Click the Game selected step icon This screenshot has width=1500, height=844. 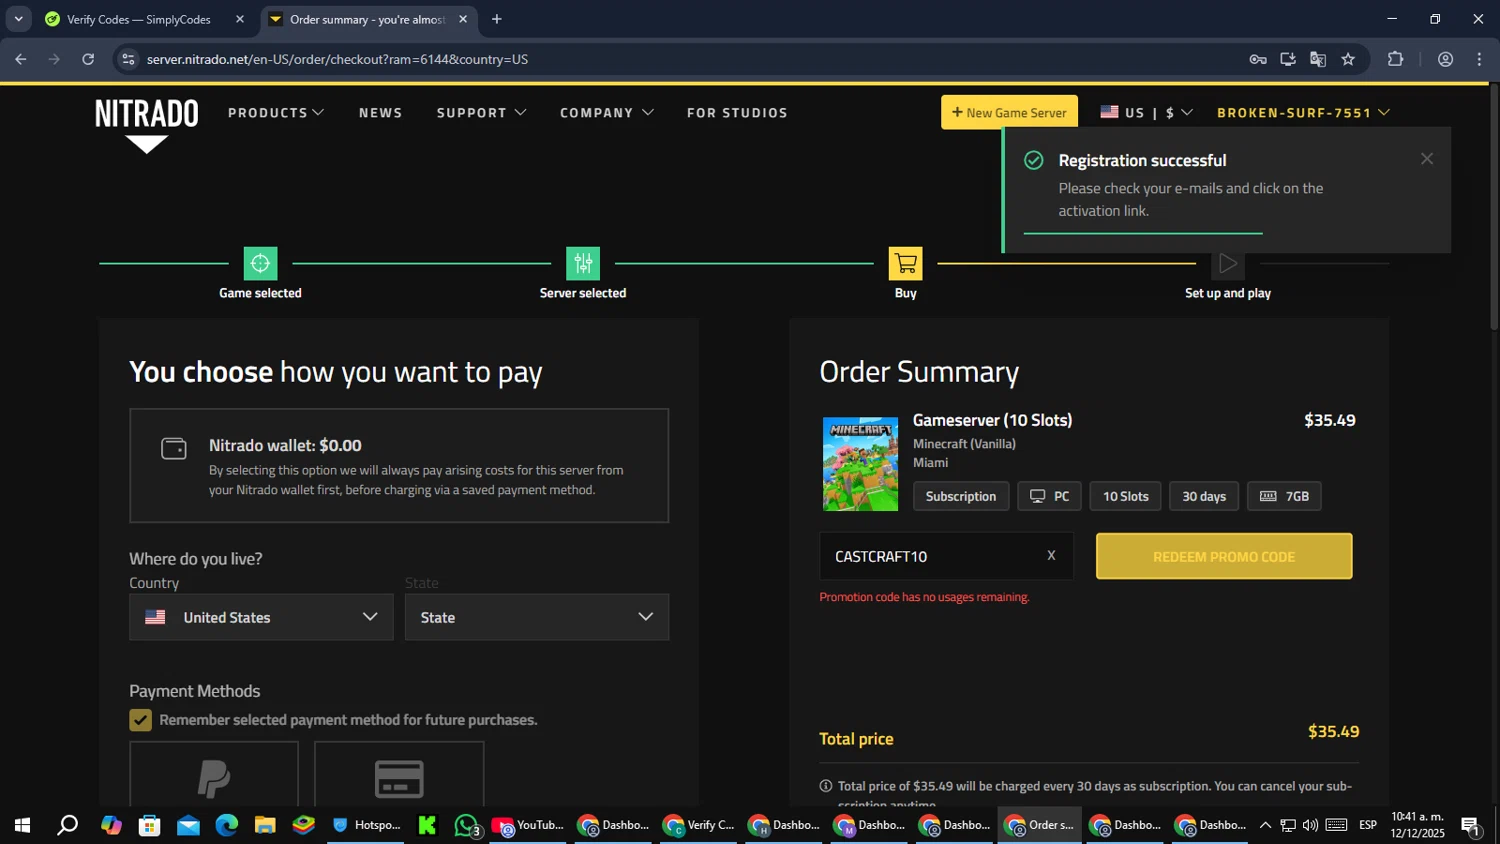260,263
